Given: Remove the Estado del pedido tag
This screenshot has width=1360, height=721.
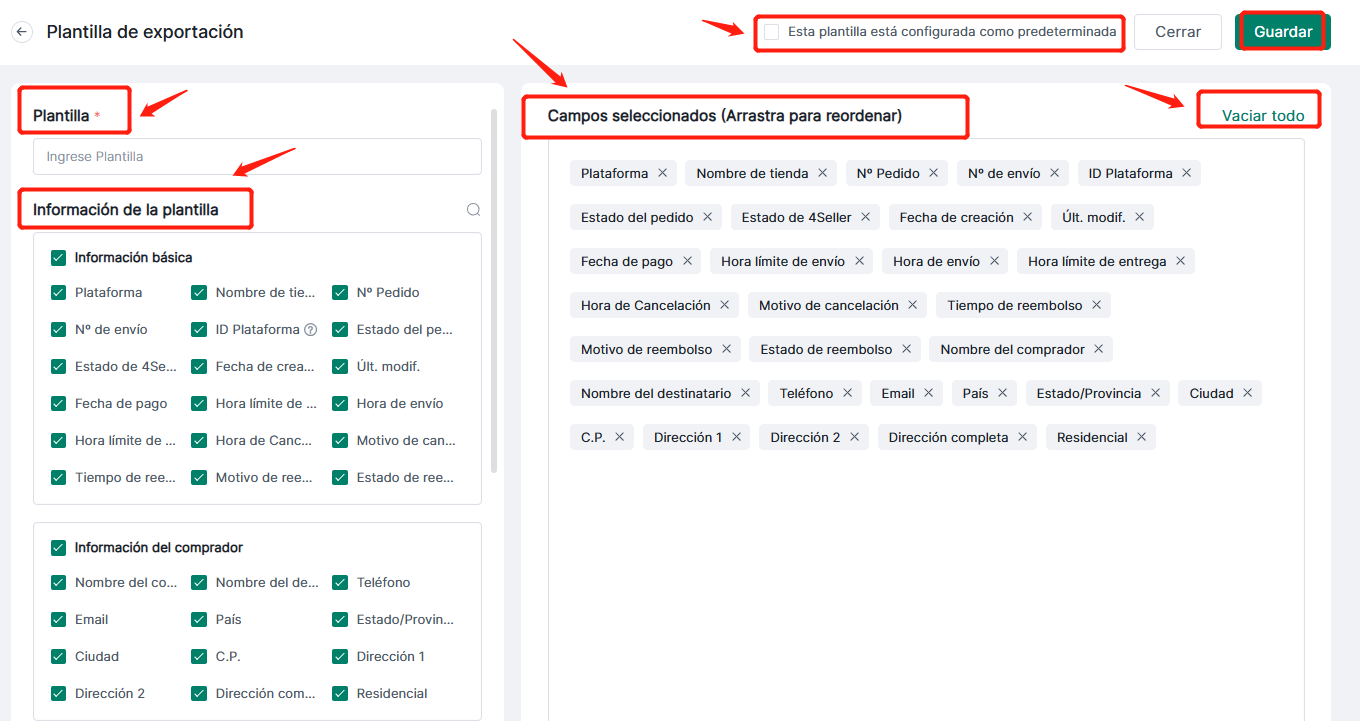Looking at the screenshot, I should 707,217.
